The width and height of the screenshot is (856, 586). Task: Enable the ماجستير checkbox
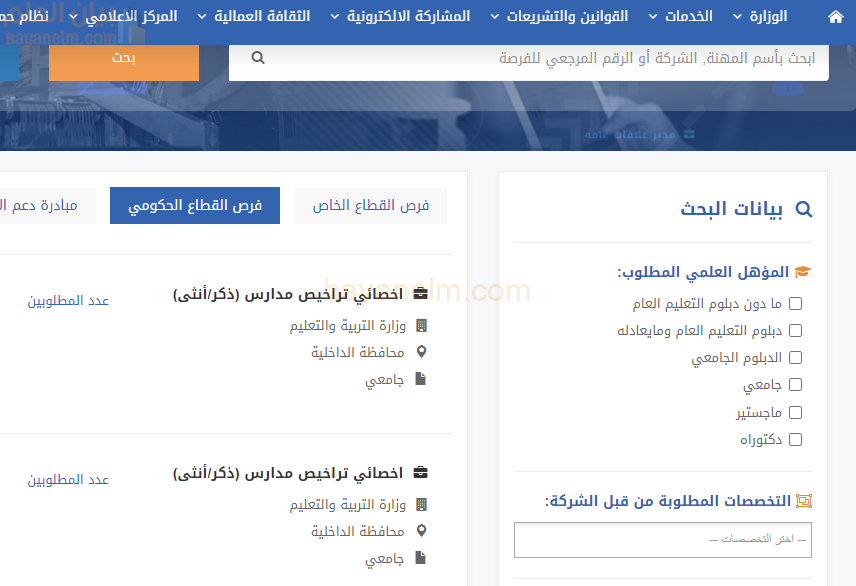pos(795,411)
